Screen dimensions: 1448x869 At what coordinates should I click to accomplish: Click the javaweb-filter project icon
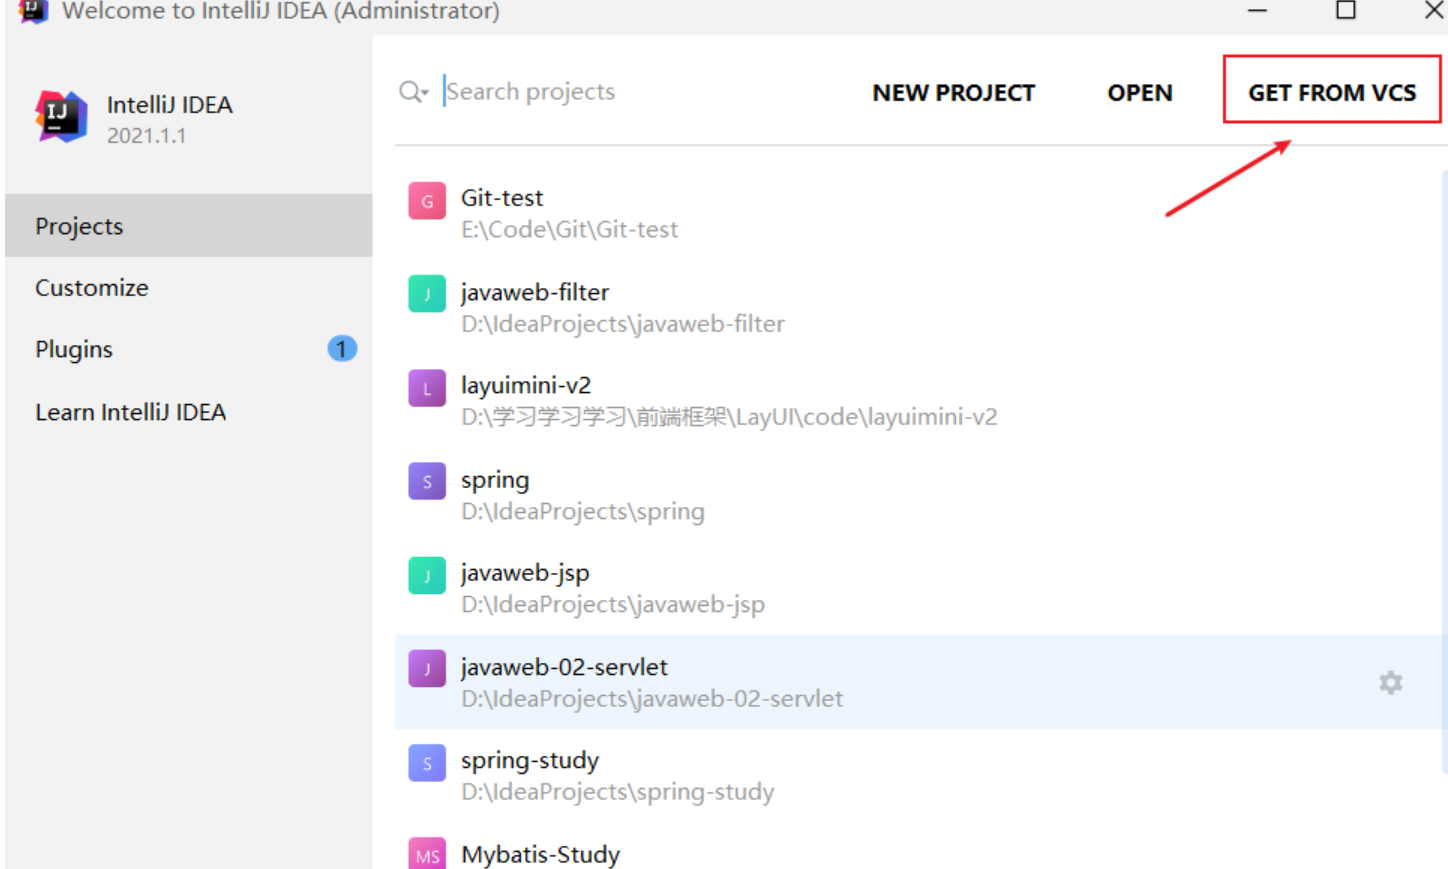coord(427,294)
